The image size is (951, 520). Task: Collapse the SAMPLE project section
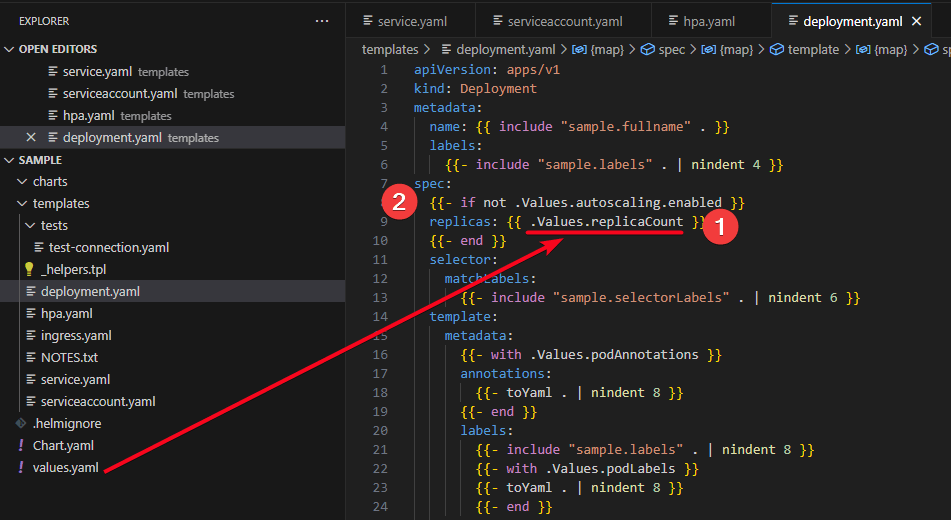click(9, 160)
